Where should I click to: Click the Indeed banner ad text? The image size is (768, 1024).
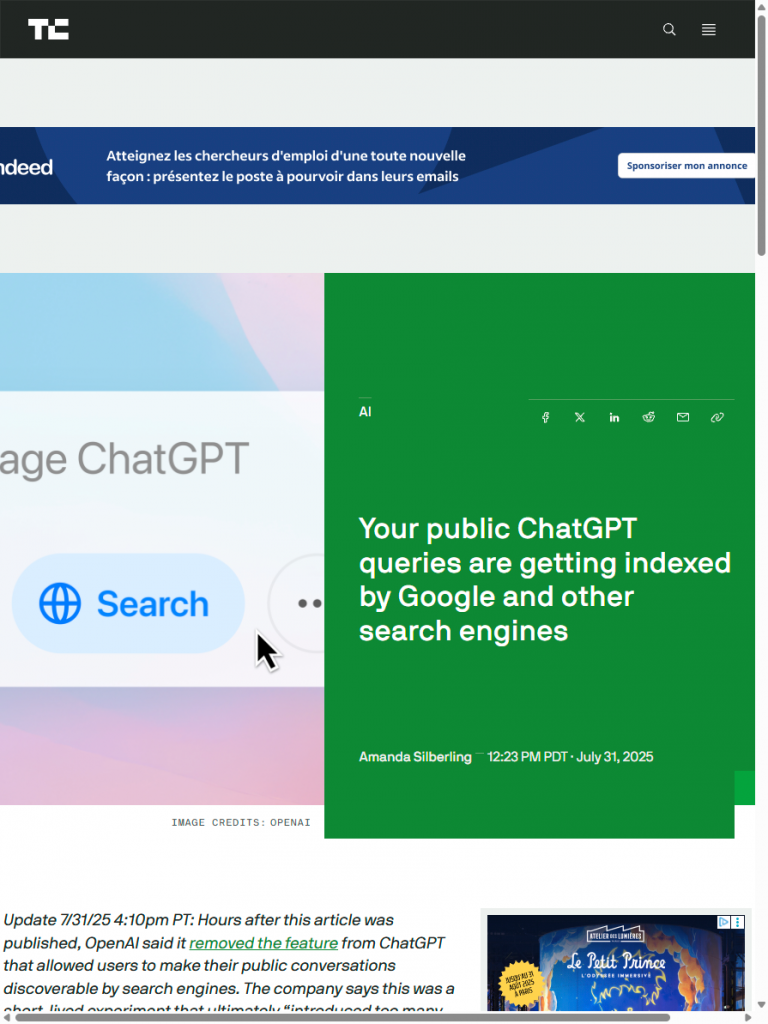click(286, 166)
